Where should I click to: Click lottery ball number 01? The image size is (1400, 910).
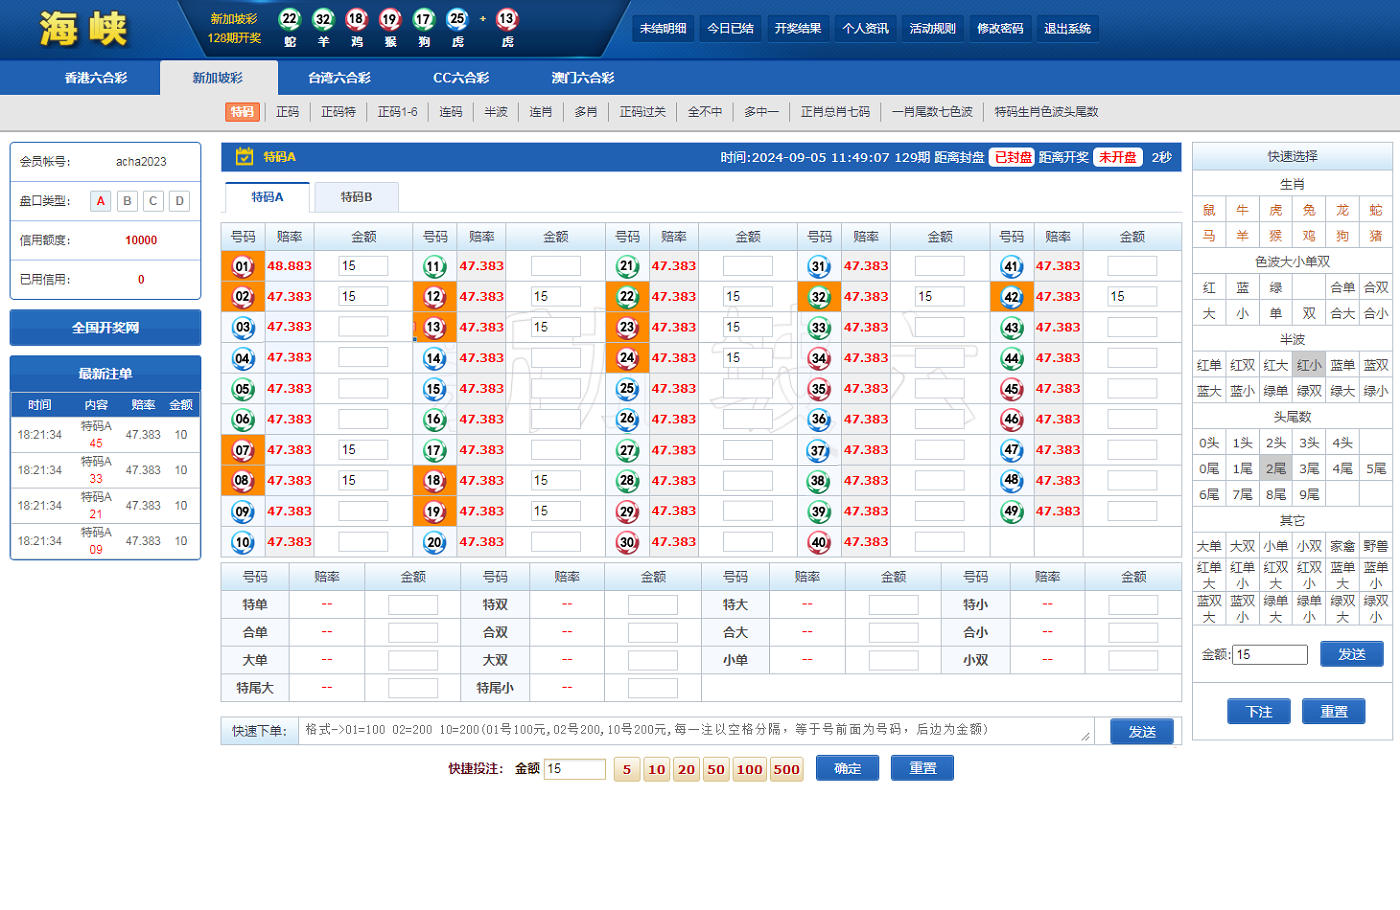click(x=242, y=266)
